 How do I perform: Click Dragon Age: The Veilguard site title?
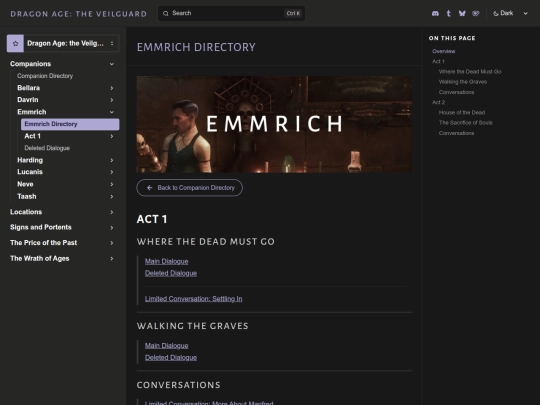click(x=79, y=14)
